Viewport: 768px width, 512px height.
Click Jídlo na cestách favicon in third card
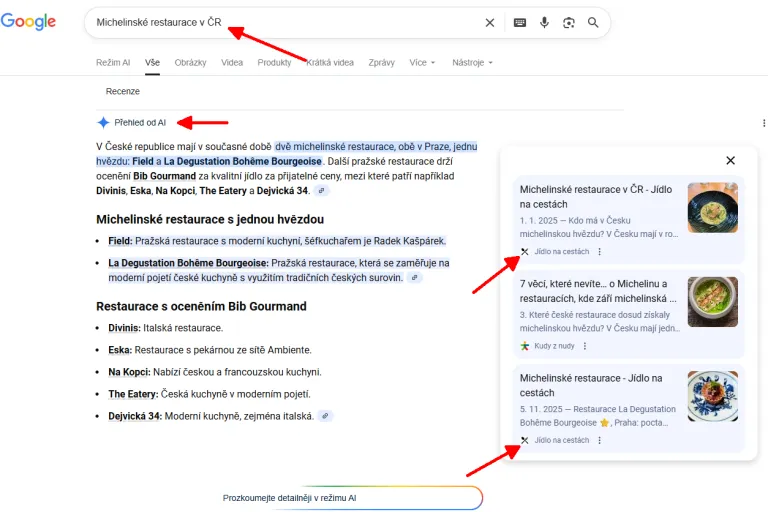click(525, 440)
